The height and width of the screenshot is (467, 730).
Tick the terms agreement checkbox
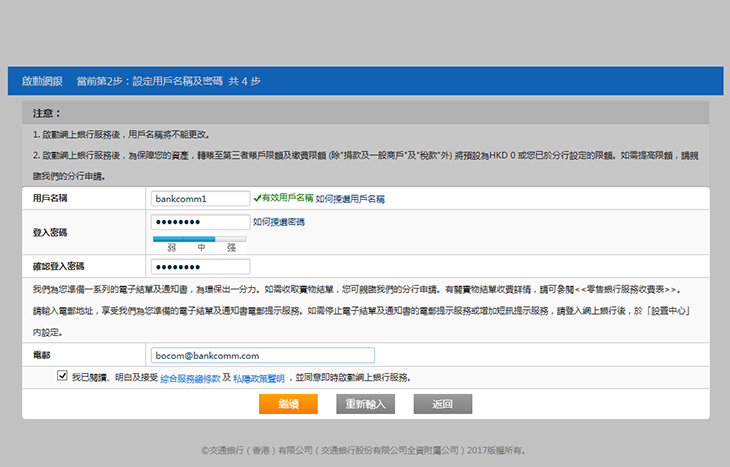[63, 376]
